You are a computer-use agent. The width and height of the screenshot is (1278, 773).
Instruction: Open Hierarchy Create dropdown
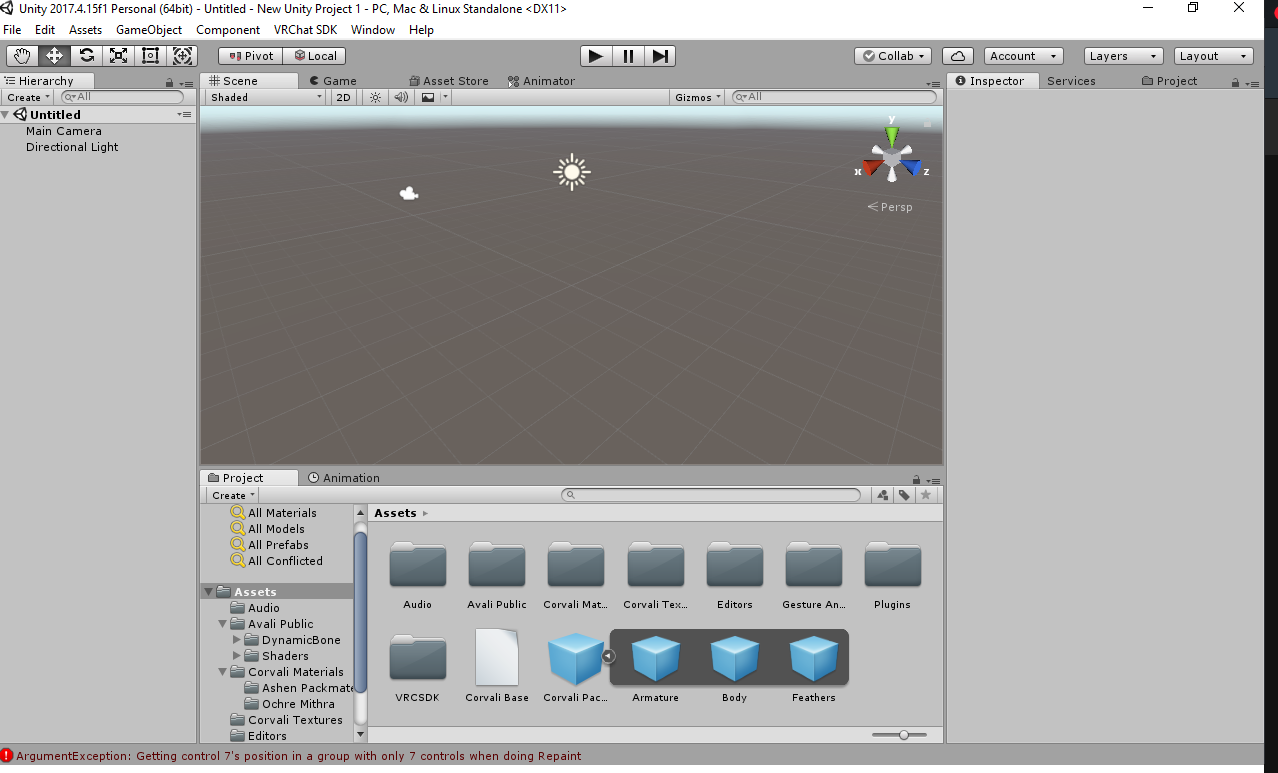point(28,97)
